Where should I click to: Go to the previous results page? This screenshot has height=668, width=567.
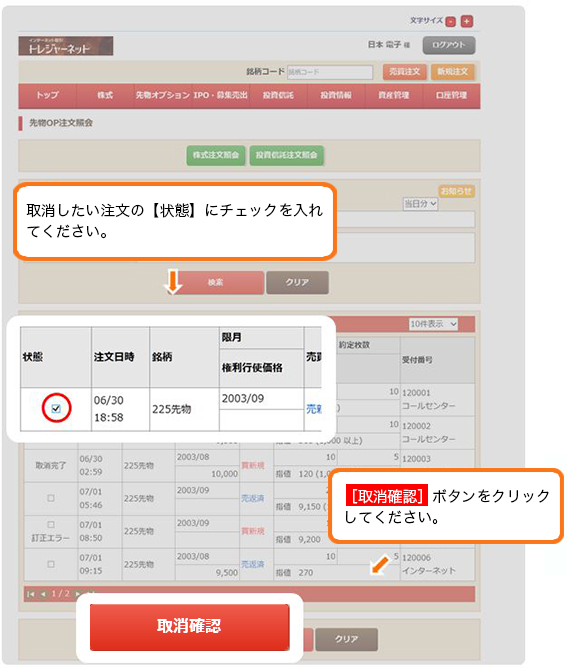(x=43, y=594)
